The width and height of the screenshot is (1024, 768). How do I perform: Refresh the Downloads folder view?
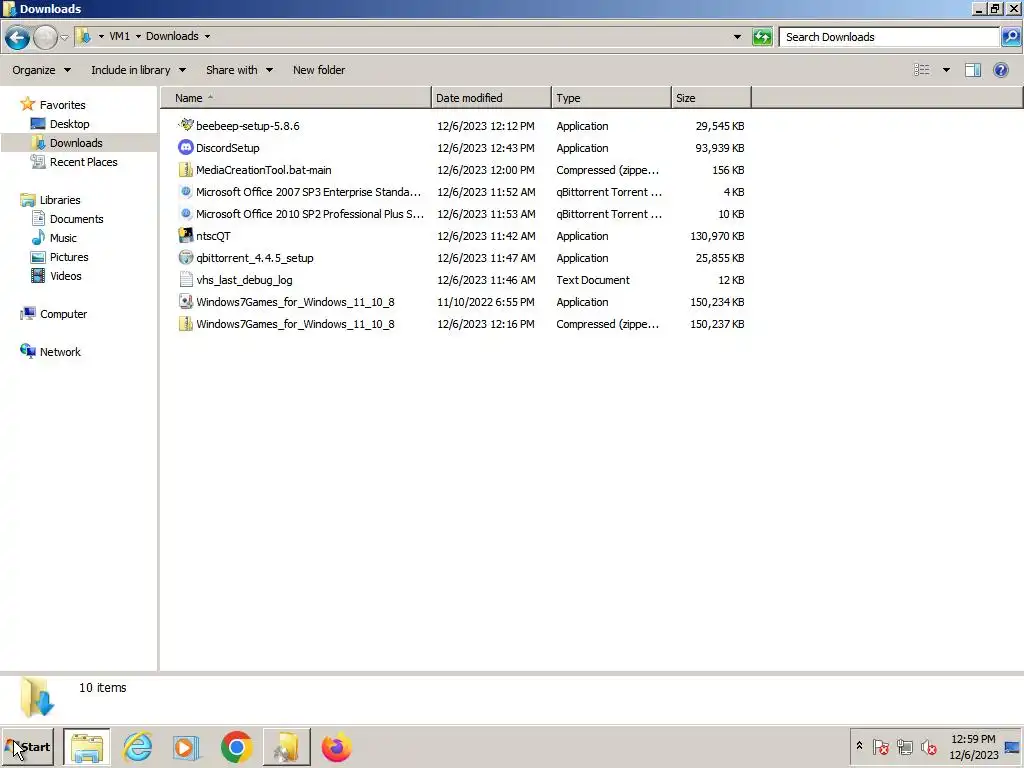pos(762,37)
